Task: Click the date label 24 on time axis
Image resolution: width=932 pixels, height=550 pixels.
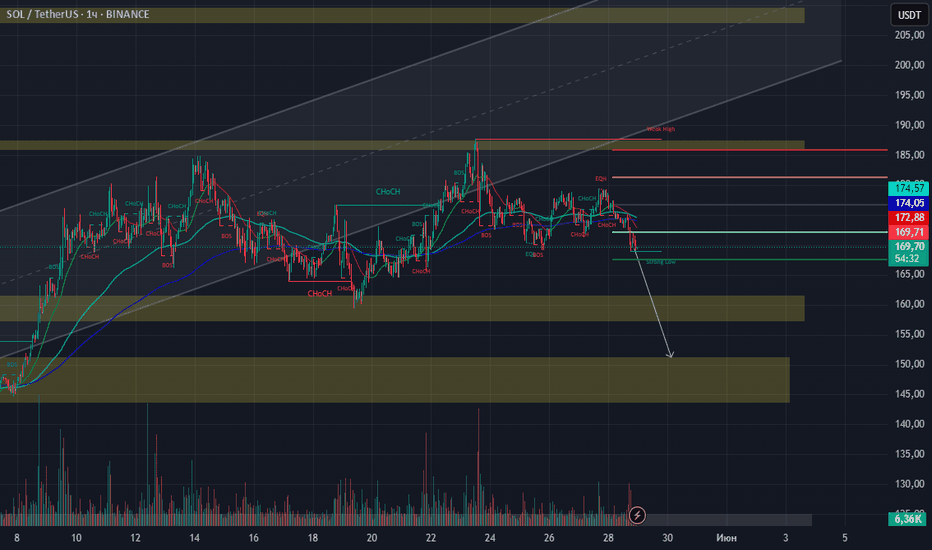Action: coord(490,538)
